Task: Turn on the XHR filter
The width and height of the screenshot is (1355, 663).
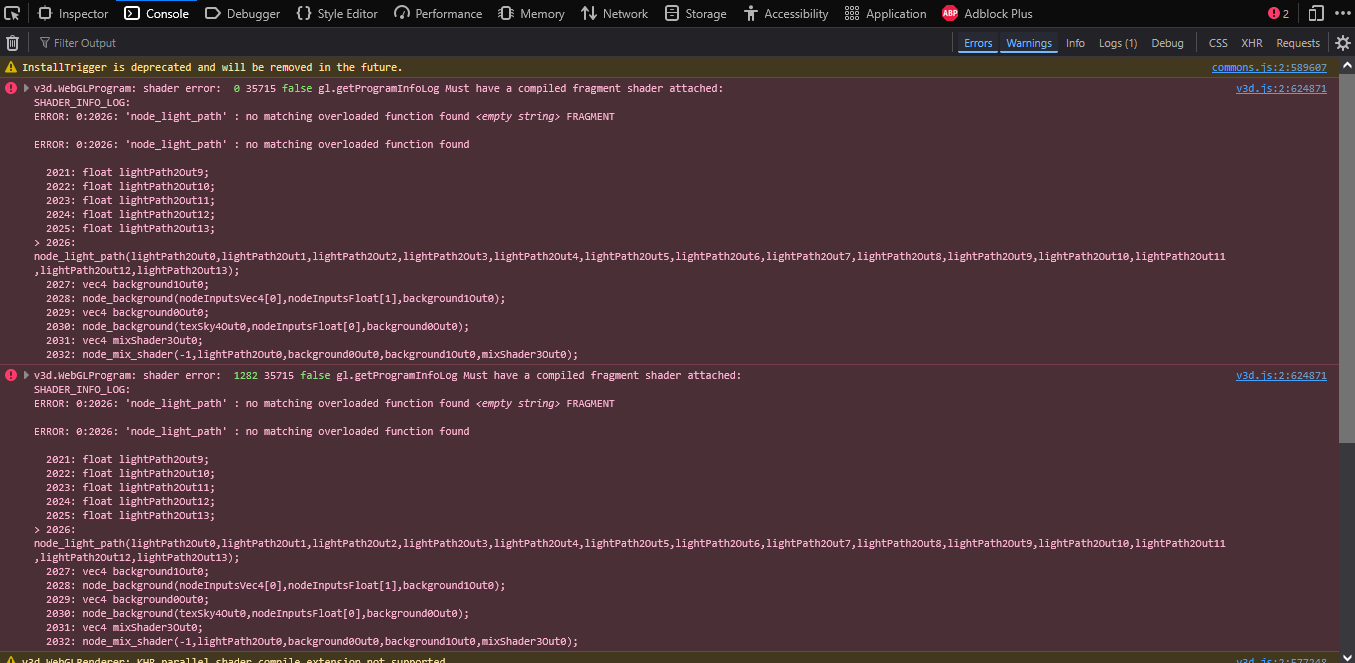Action: (1252, 43)
